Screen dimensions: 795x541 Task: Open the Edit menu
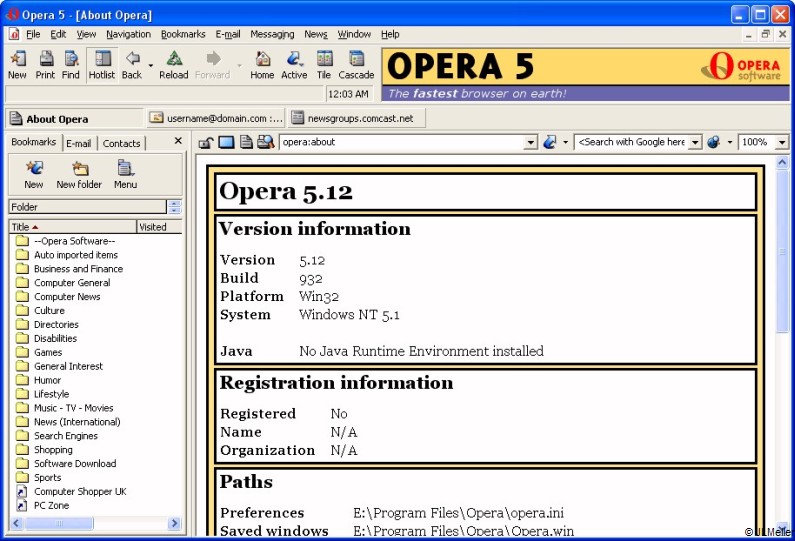click(58, 34)
